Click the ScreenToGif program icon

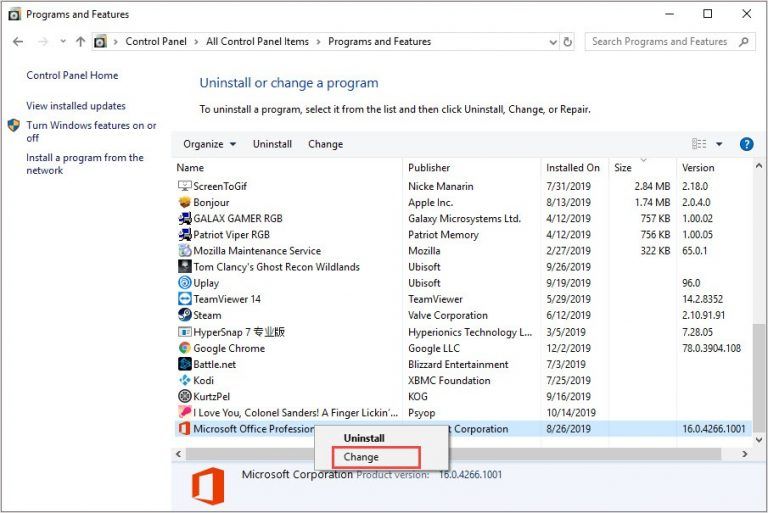(x=184, y=186)
